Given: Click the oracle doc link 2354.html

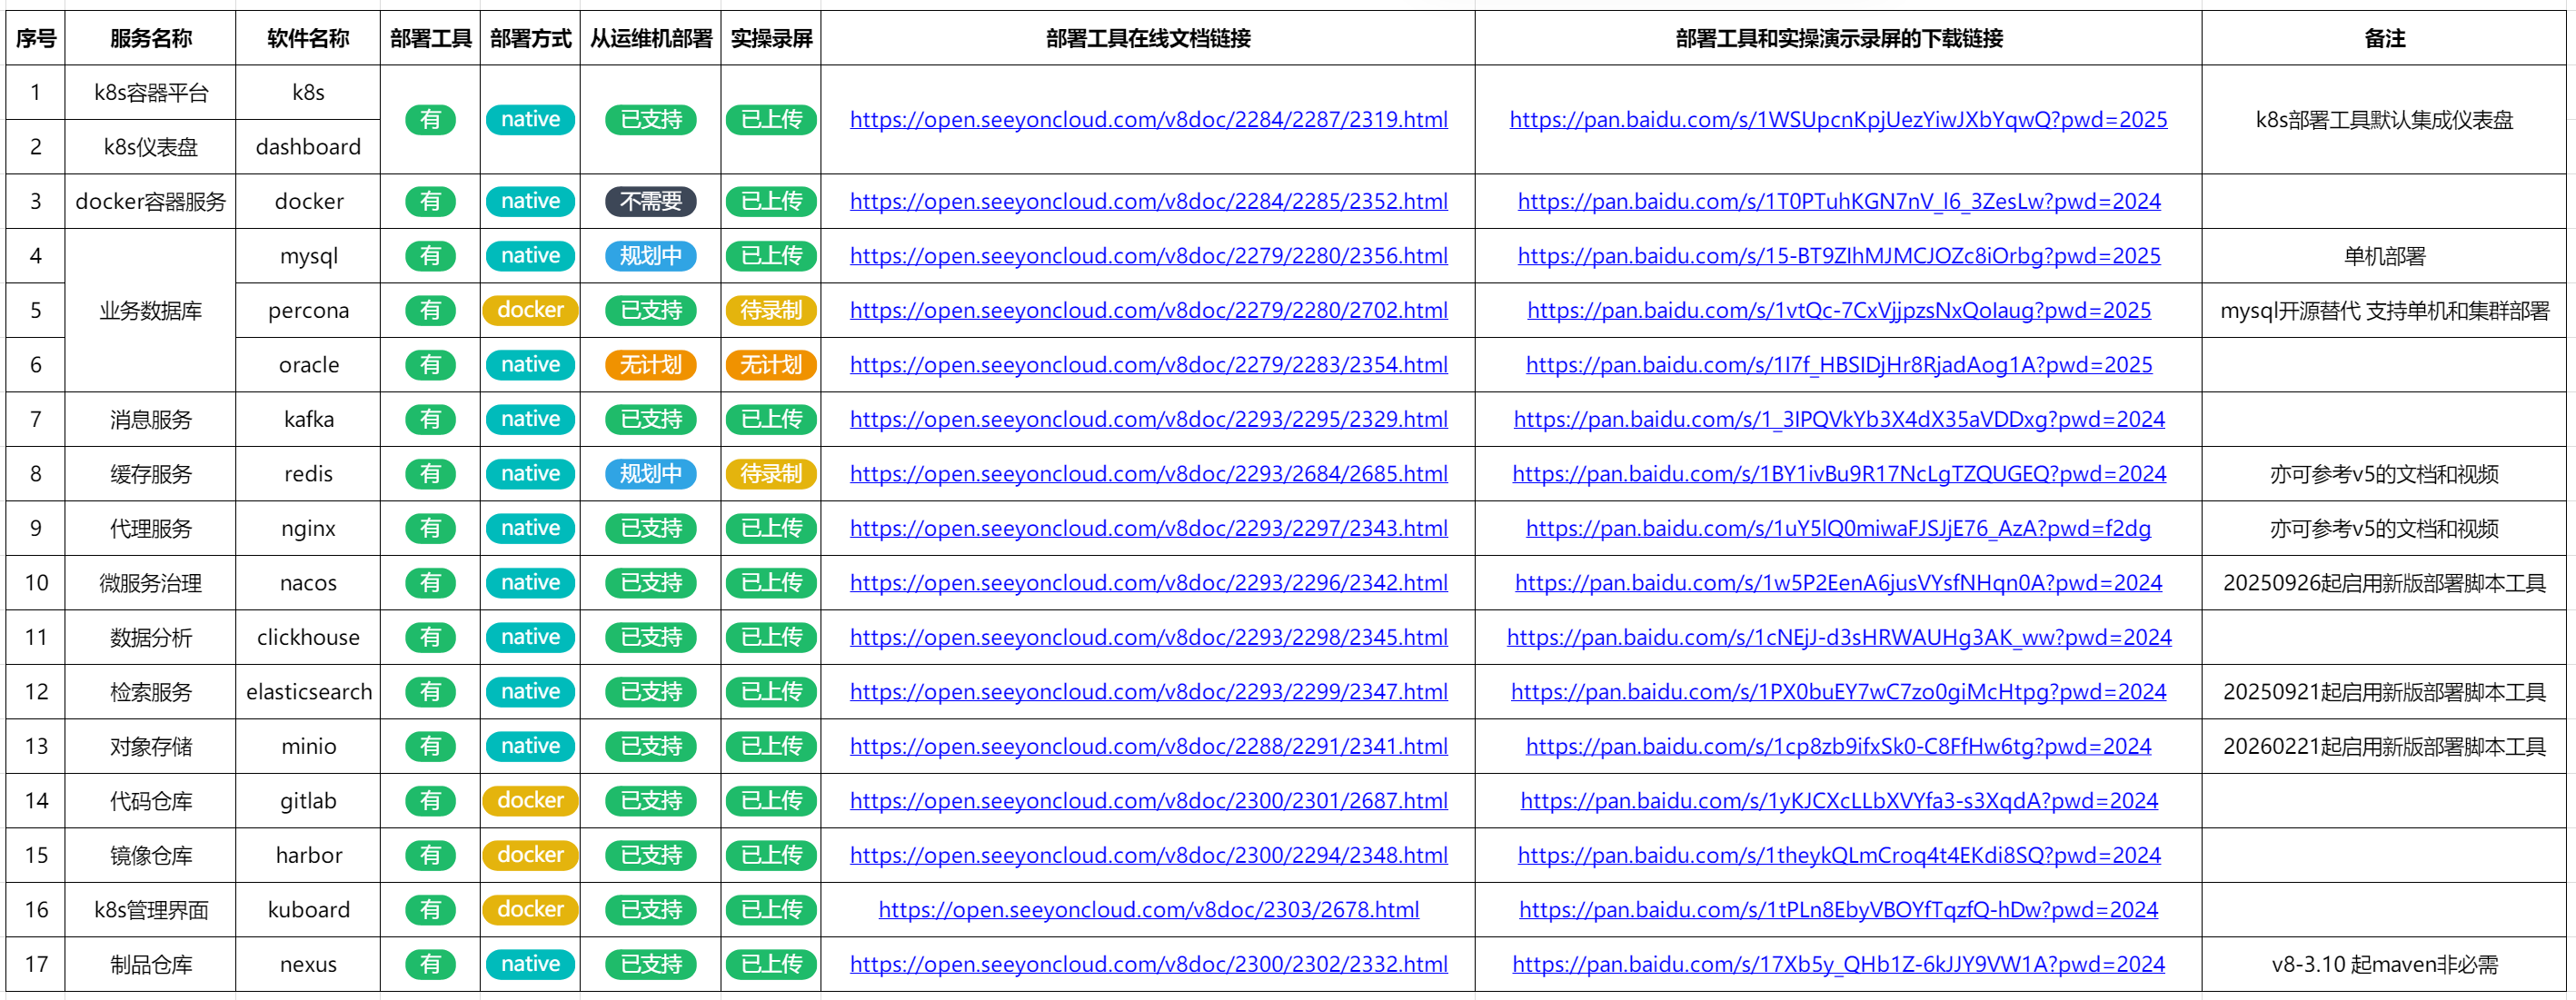Looking at the screenshot, I should [x=1148, y=365].
